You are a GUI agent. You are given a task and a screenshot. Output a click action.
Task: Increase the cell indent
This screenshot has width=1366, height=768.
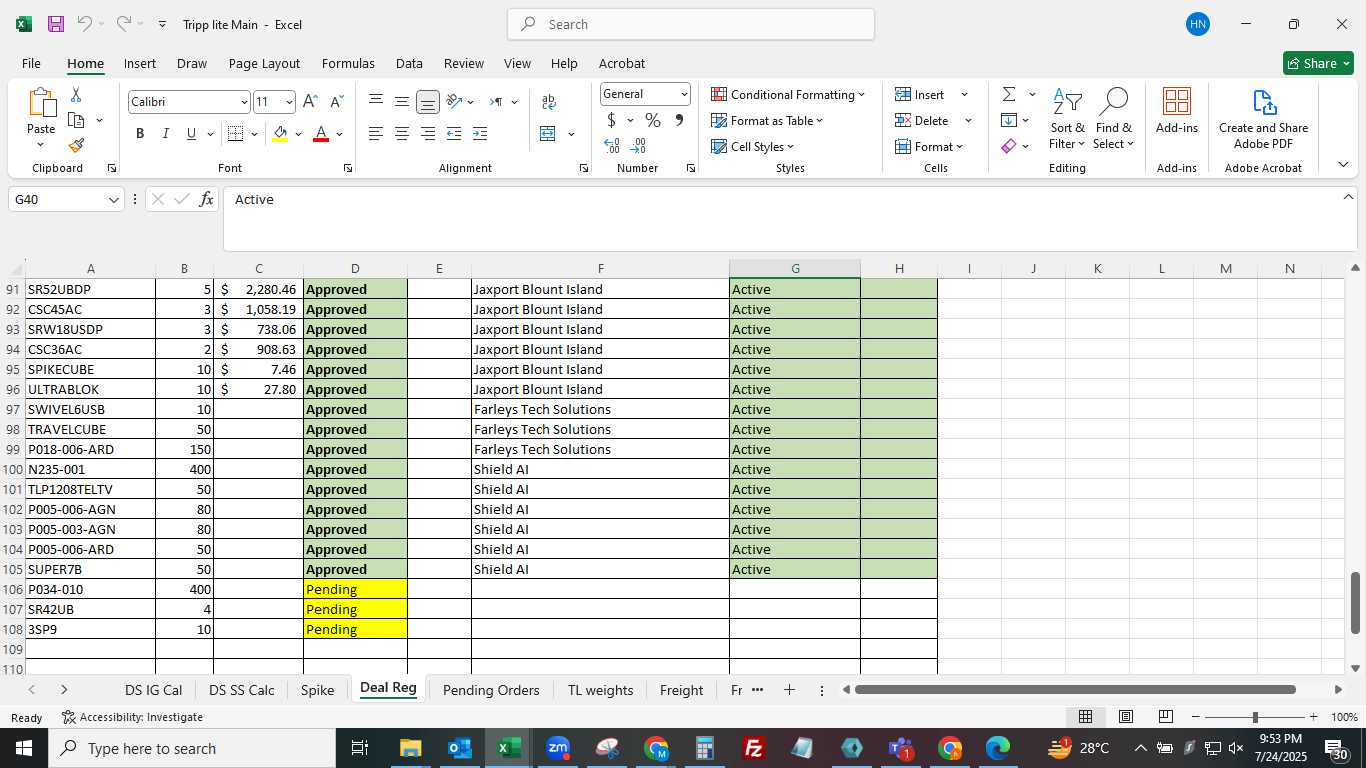click(x=480, y=133)
